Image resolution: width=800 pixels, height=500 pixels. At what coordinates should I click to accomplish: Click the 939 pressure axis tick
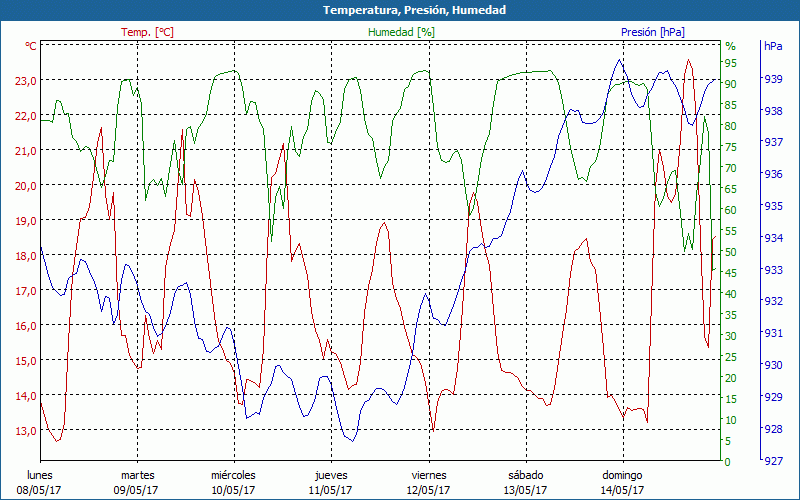(x=773, y=78)
